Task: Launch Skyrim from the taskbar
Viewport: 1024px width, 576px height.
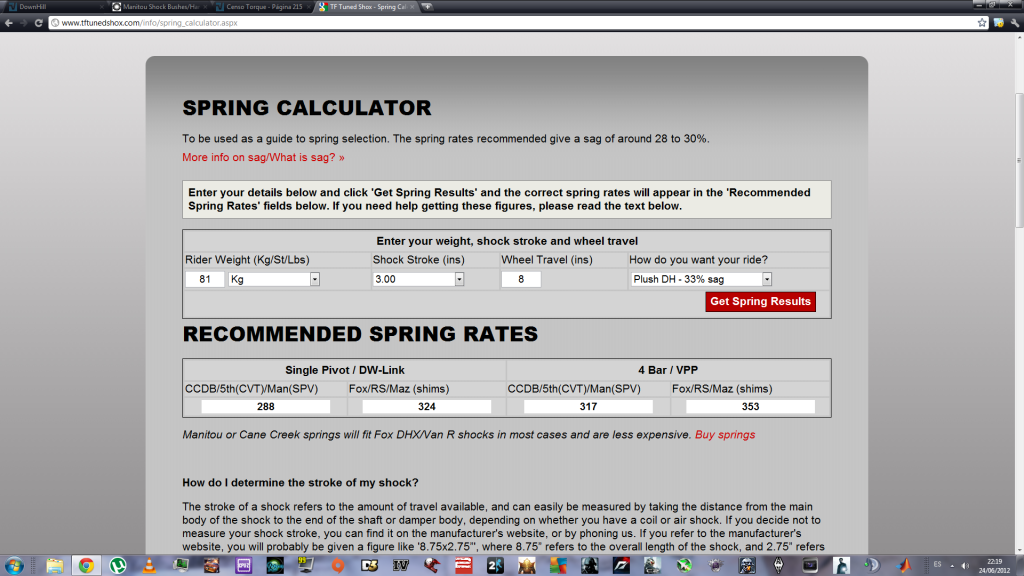Action: (x=778, y=566)
